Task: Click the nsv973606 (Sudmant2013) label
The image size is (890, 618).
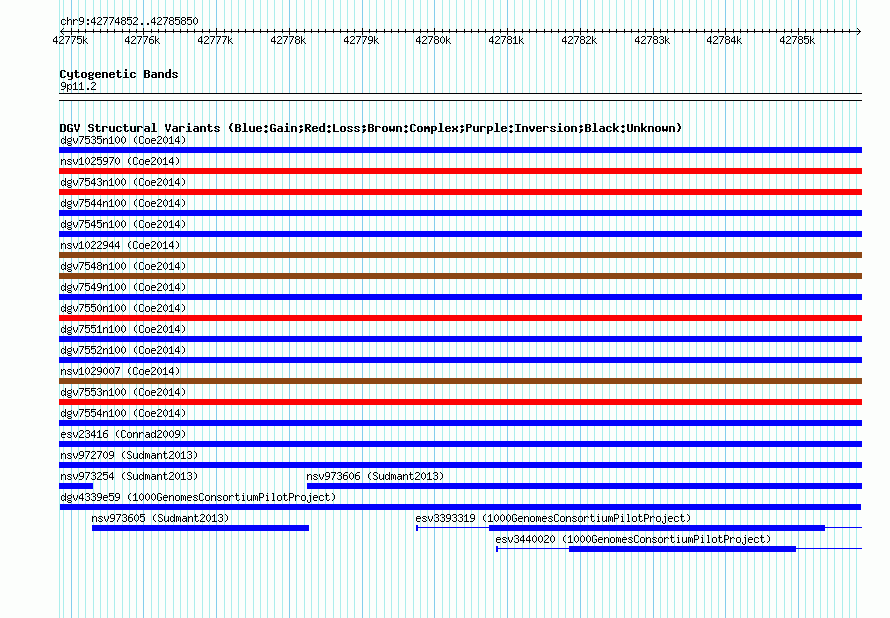Action: 375,476
